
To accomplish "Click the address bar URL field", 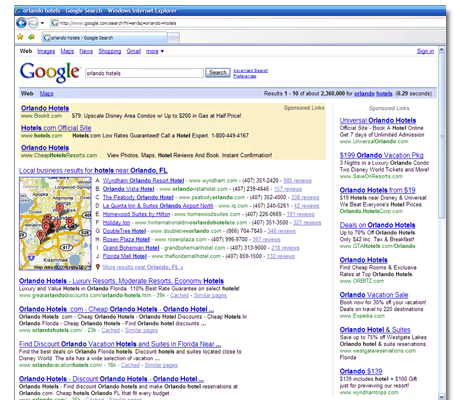I will point(247,23).
